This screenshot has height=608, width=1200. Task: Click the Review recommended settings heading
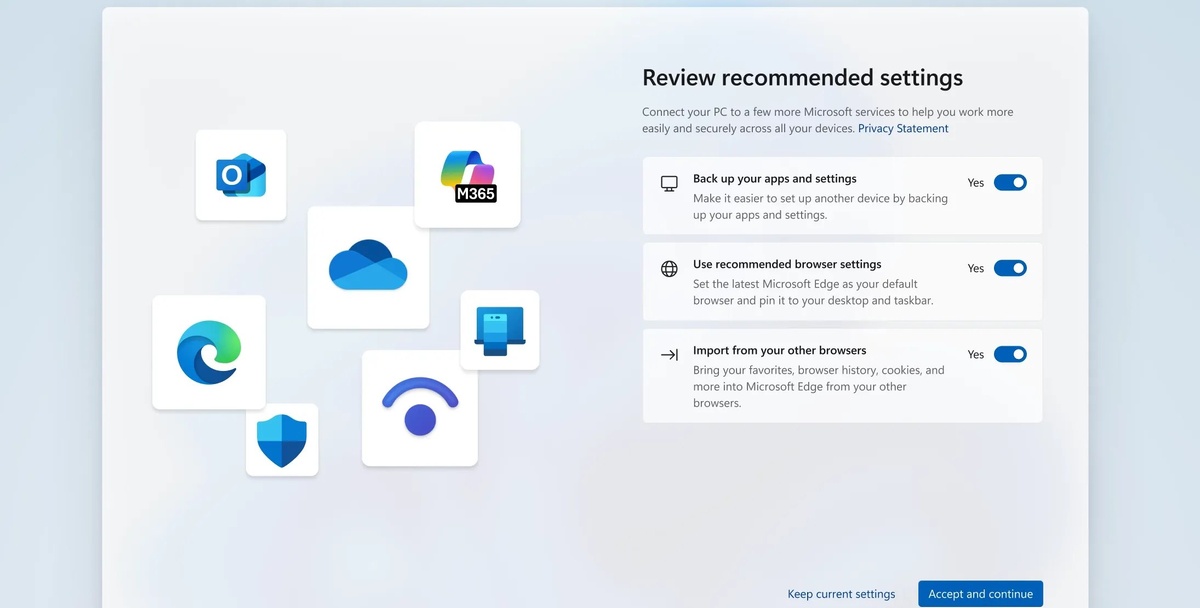click(802, 78)
